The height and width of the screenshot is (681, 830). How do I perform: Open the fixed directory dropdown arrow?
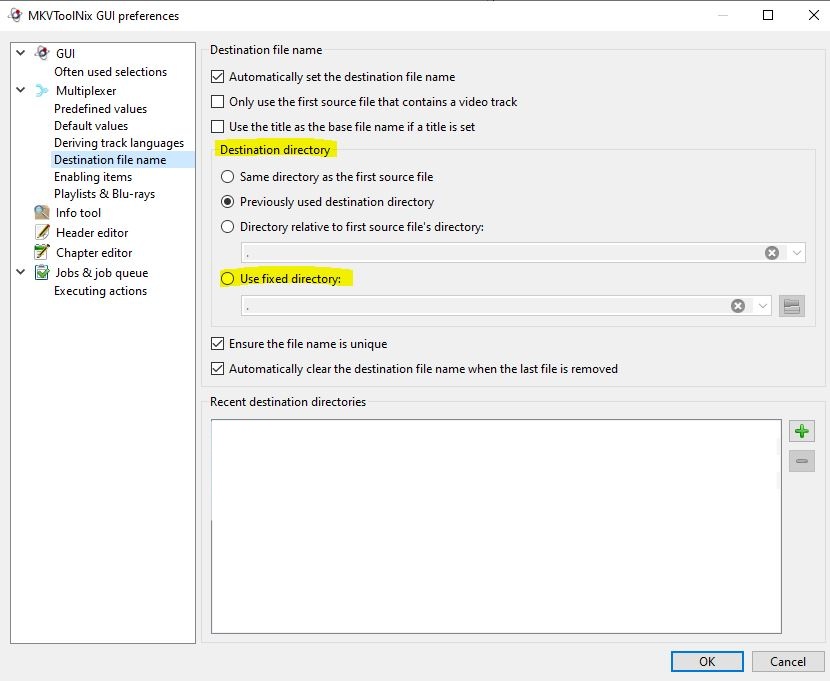point(763,306)
